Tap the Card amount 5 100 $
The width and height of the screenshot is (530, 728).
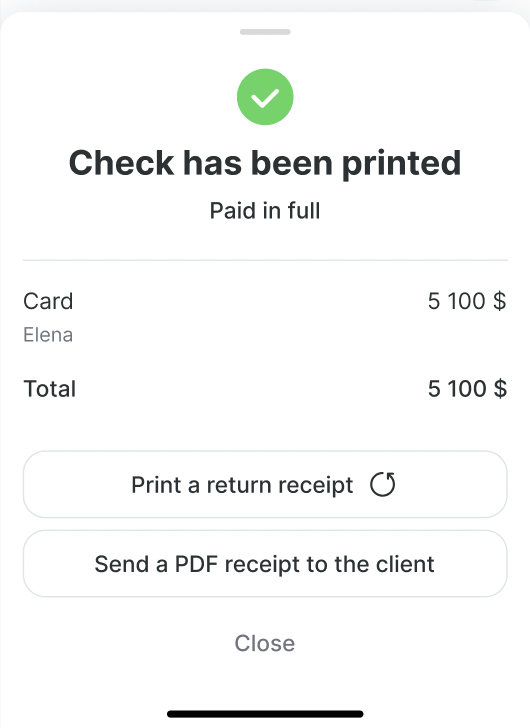click(467, 301)
